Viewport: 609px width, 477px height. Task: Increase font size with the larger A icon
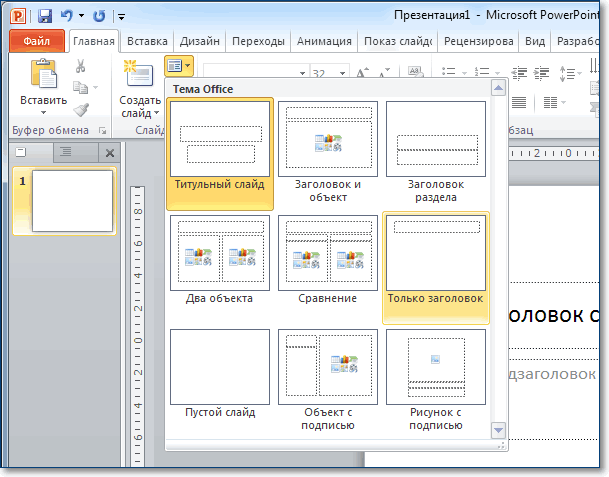(362, 73)
